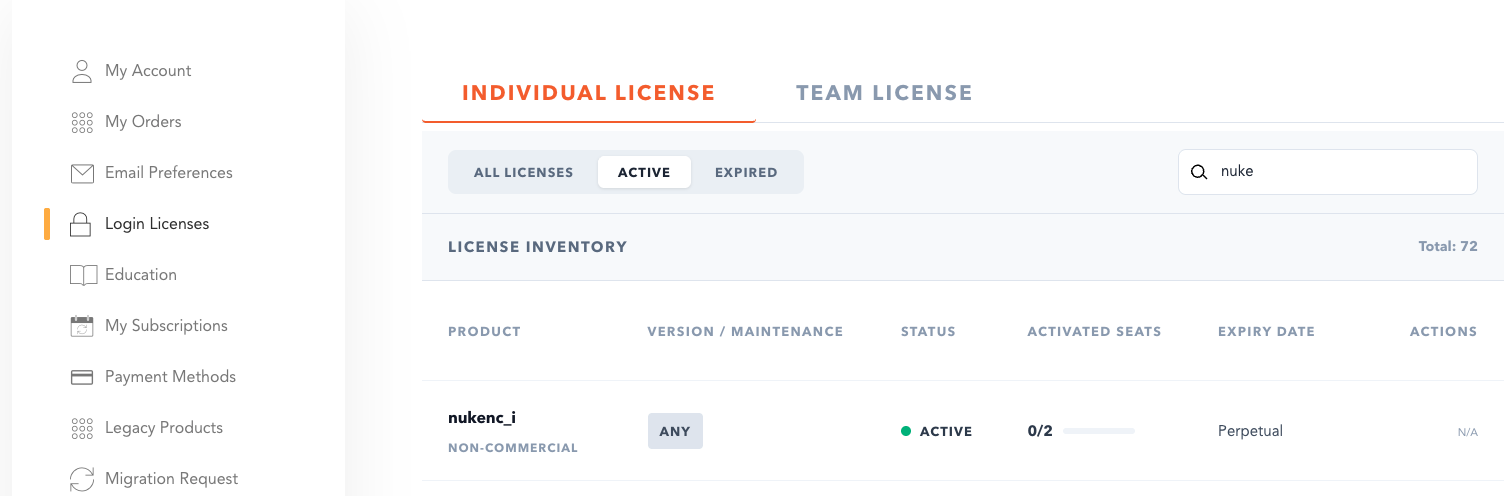Screen dimensions: 1512x496
Task: Click the Email Preferences envelope icon
Action: pyautogui.click(x=82, y=173)
